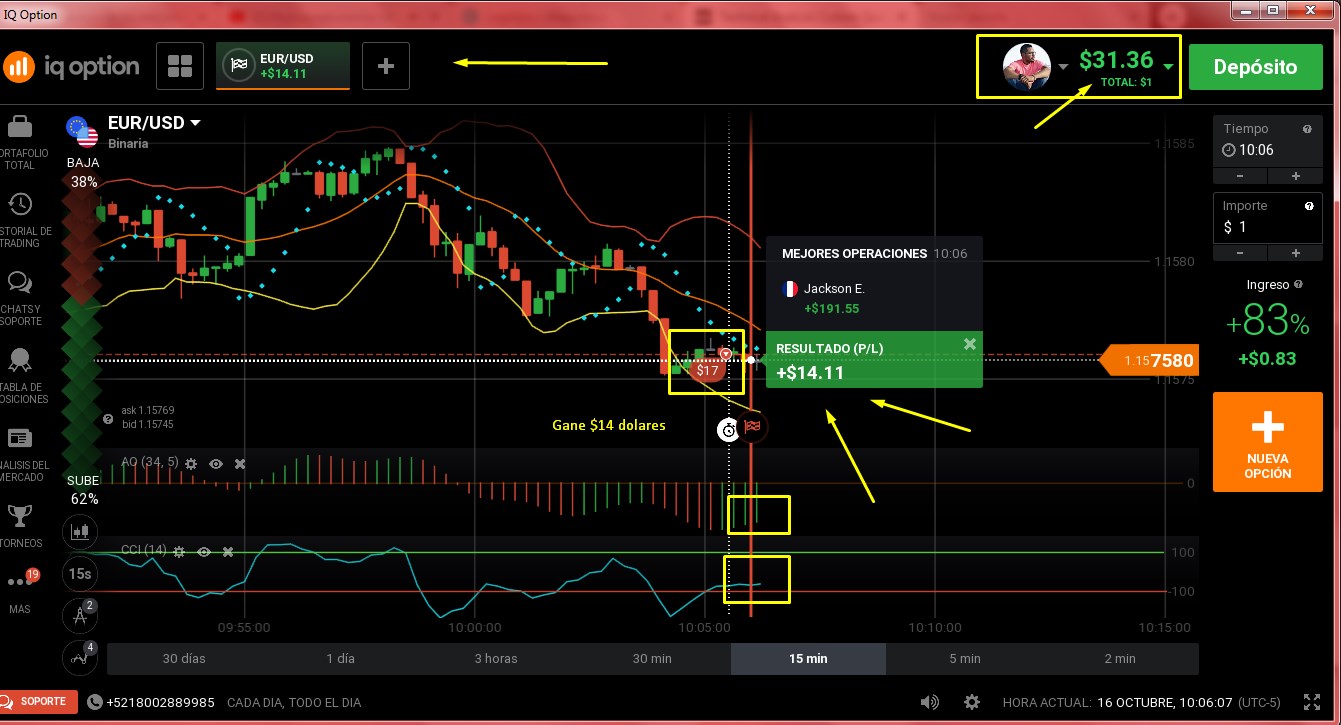
Task: Click the ask/bid help question mark
Action: click(x=108, y=420)
